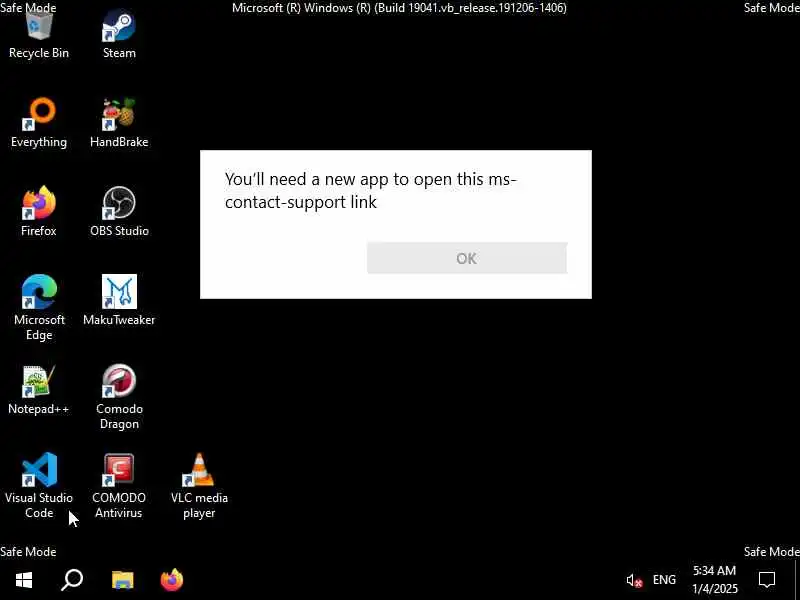Select the Microsoft Edge desktop shortcut
800x600 pixels.
pyautogui.click(x=39, y=308)
